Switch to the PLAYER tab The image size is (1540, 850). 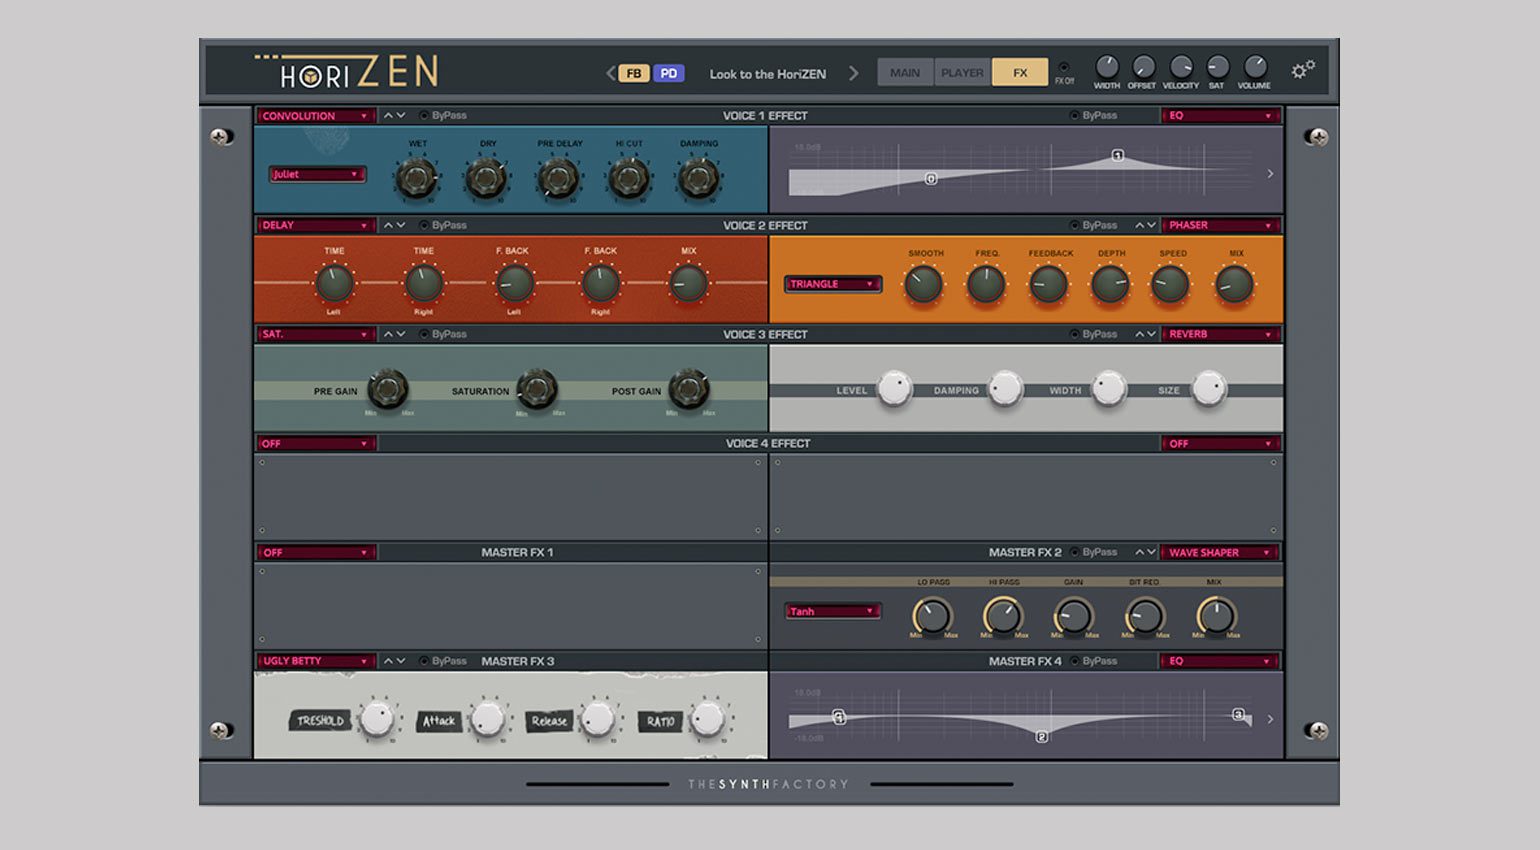tap(962, 72)
